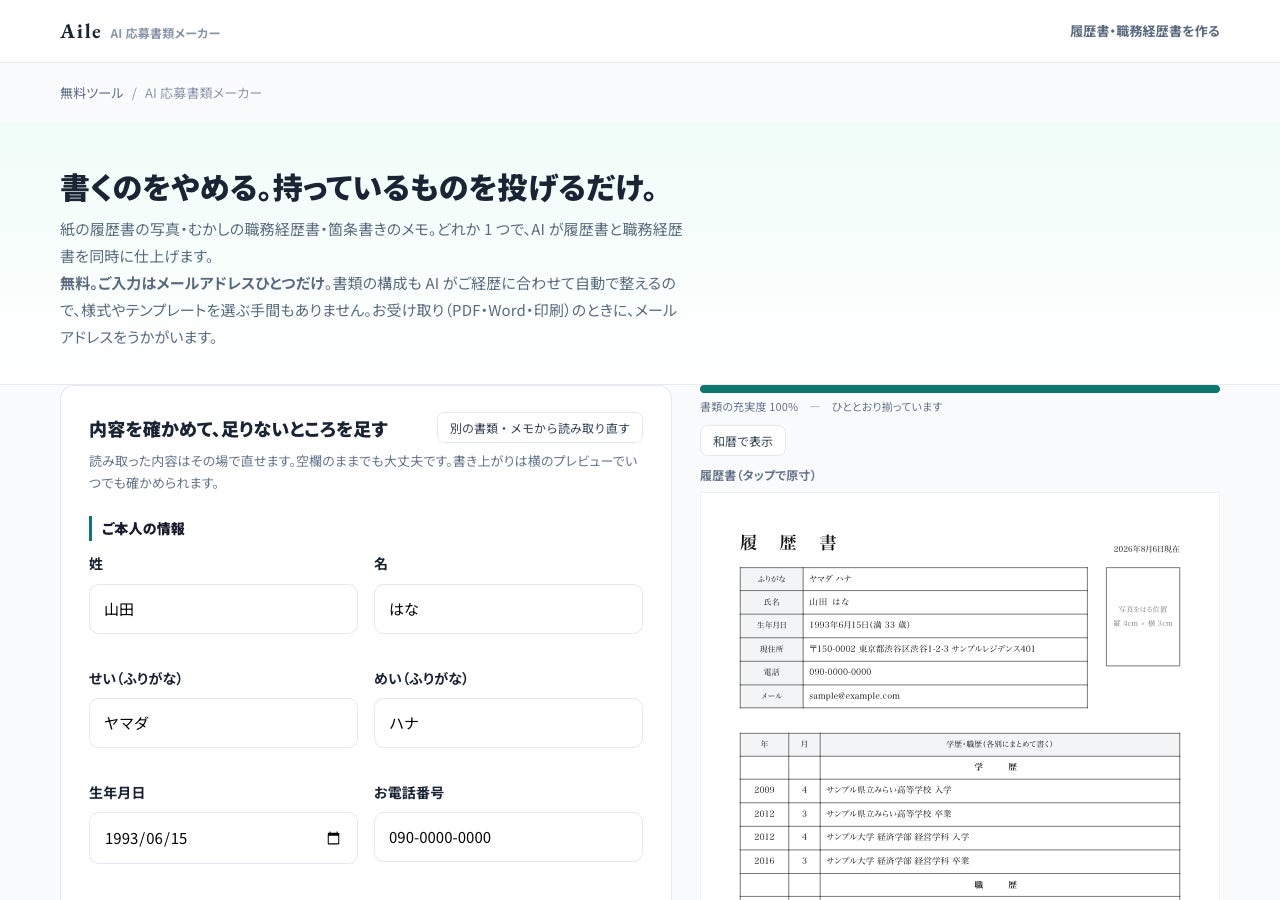Image resolution: width=1280 pixels, height=900 pixels.
Task: Click 別の書類・メモから読み取り直す button
Action: [540, 428]
